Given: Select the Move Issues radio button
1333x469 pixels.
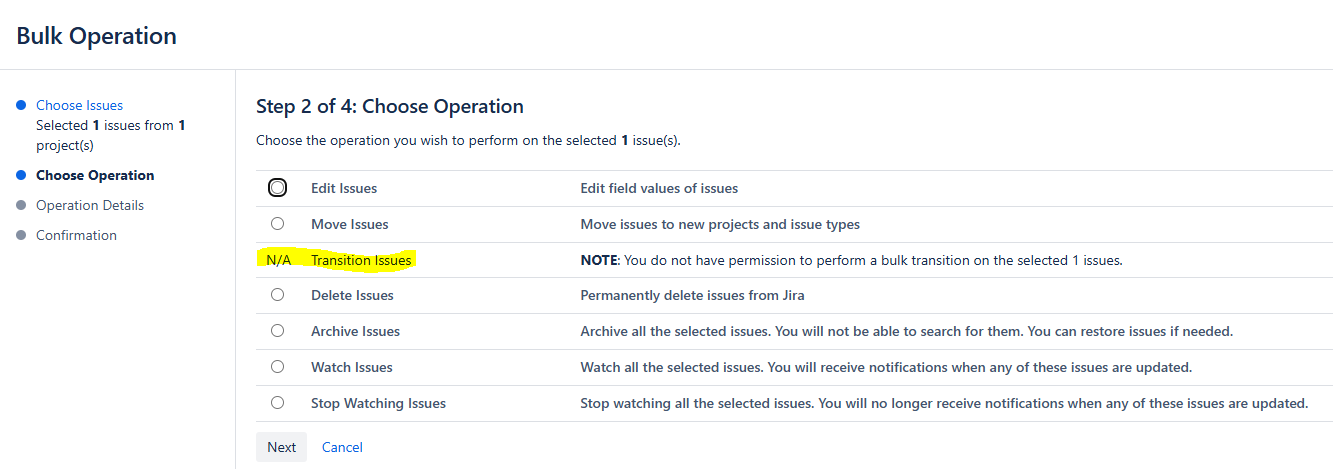Looking at the screenshot, I should pyautogui.click(x=277, y=224).
